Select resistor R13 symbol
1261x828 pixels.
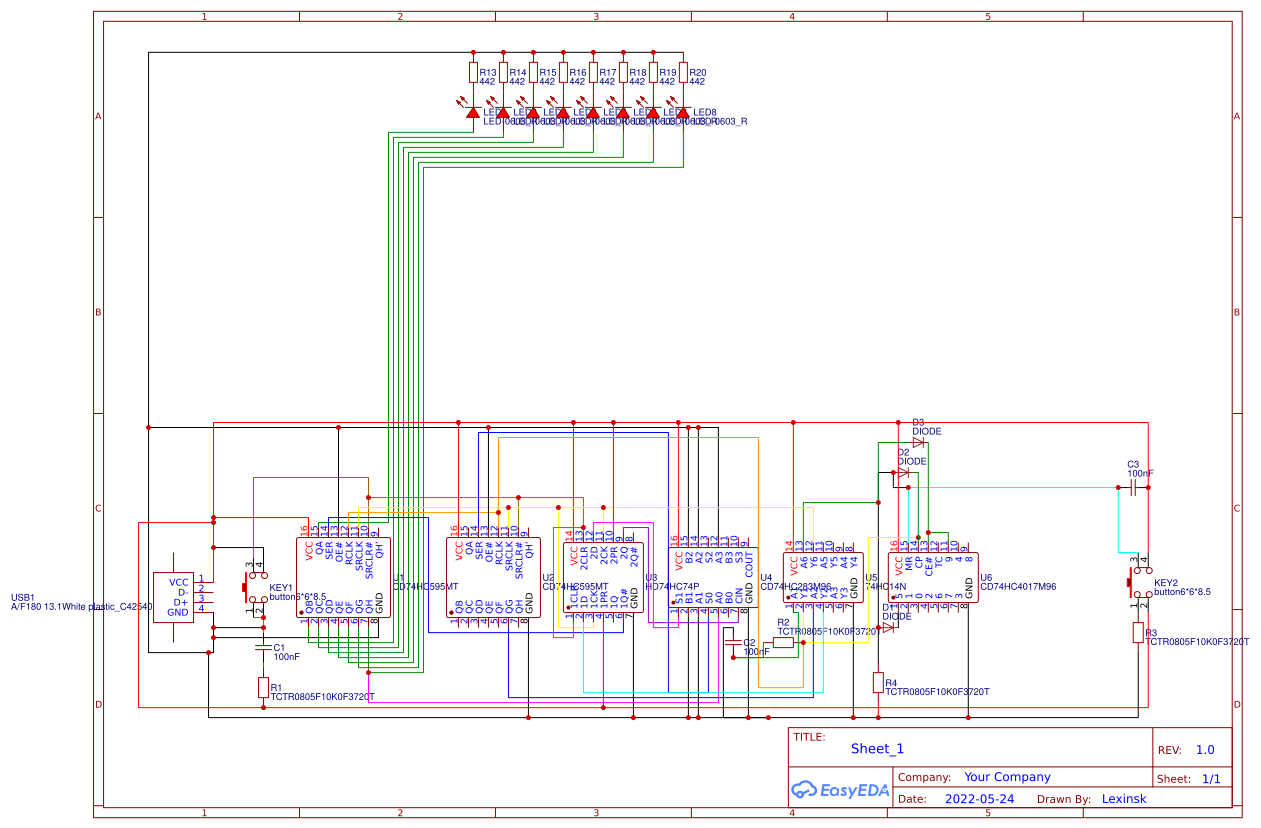coord(473,72)
